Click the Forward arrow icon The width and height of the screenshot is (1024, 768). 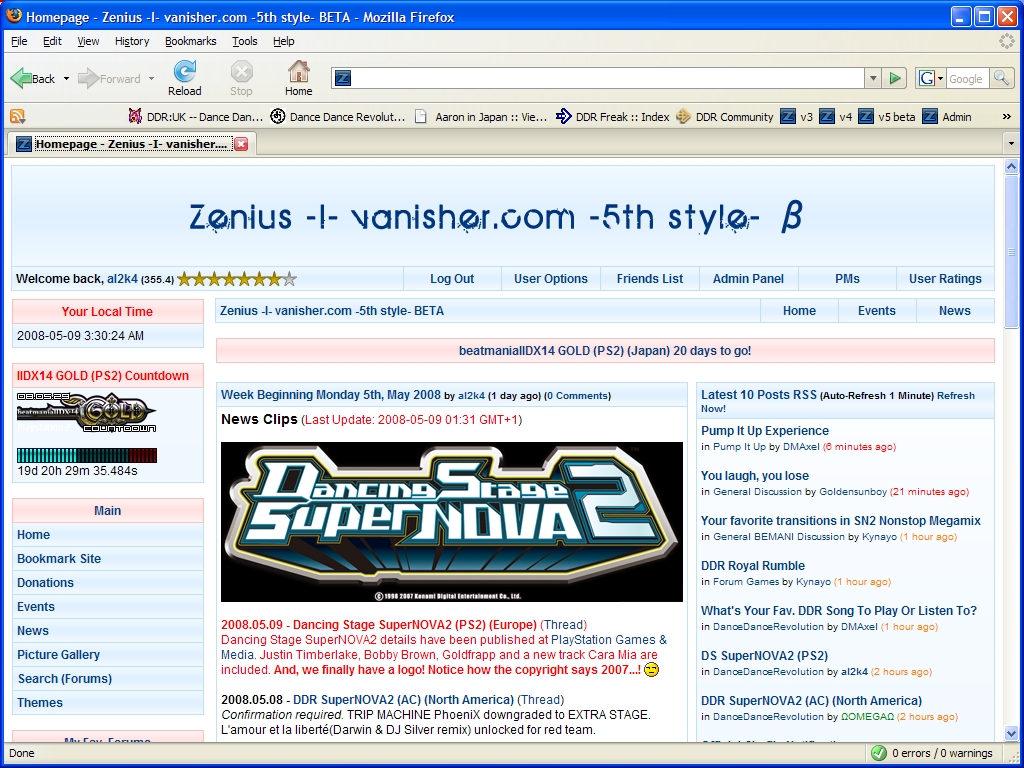click(89, 78)
